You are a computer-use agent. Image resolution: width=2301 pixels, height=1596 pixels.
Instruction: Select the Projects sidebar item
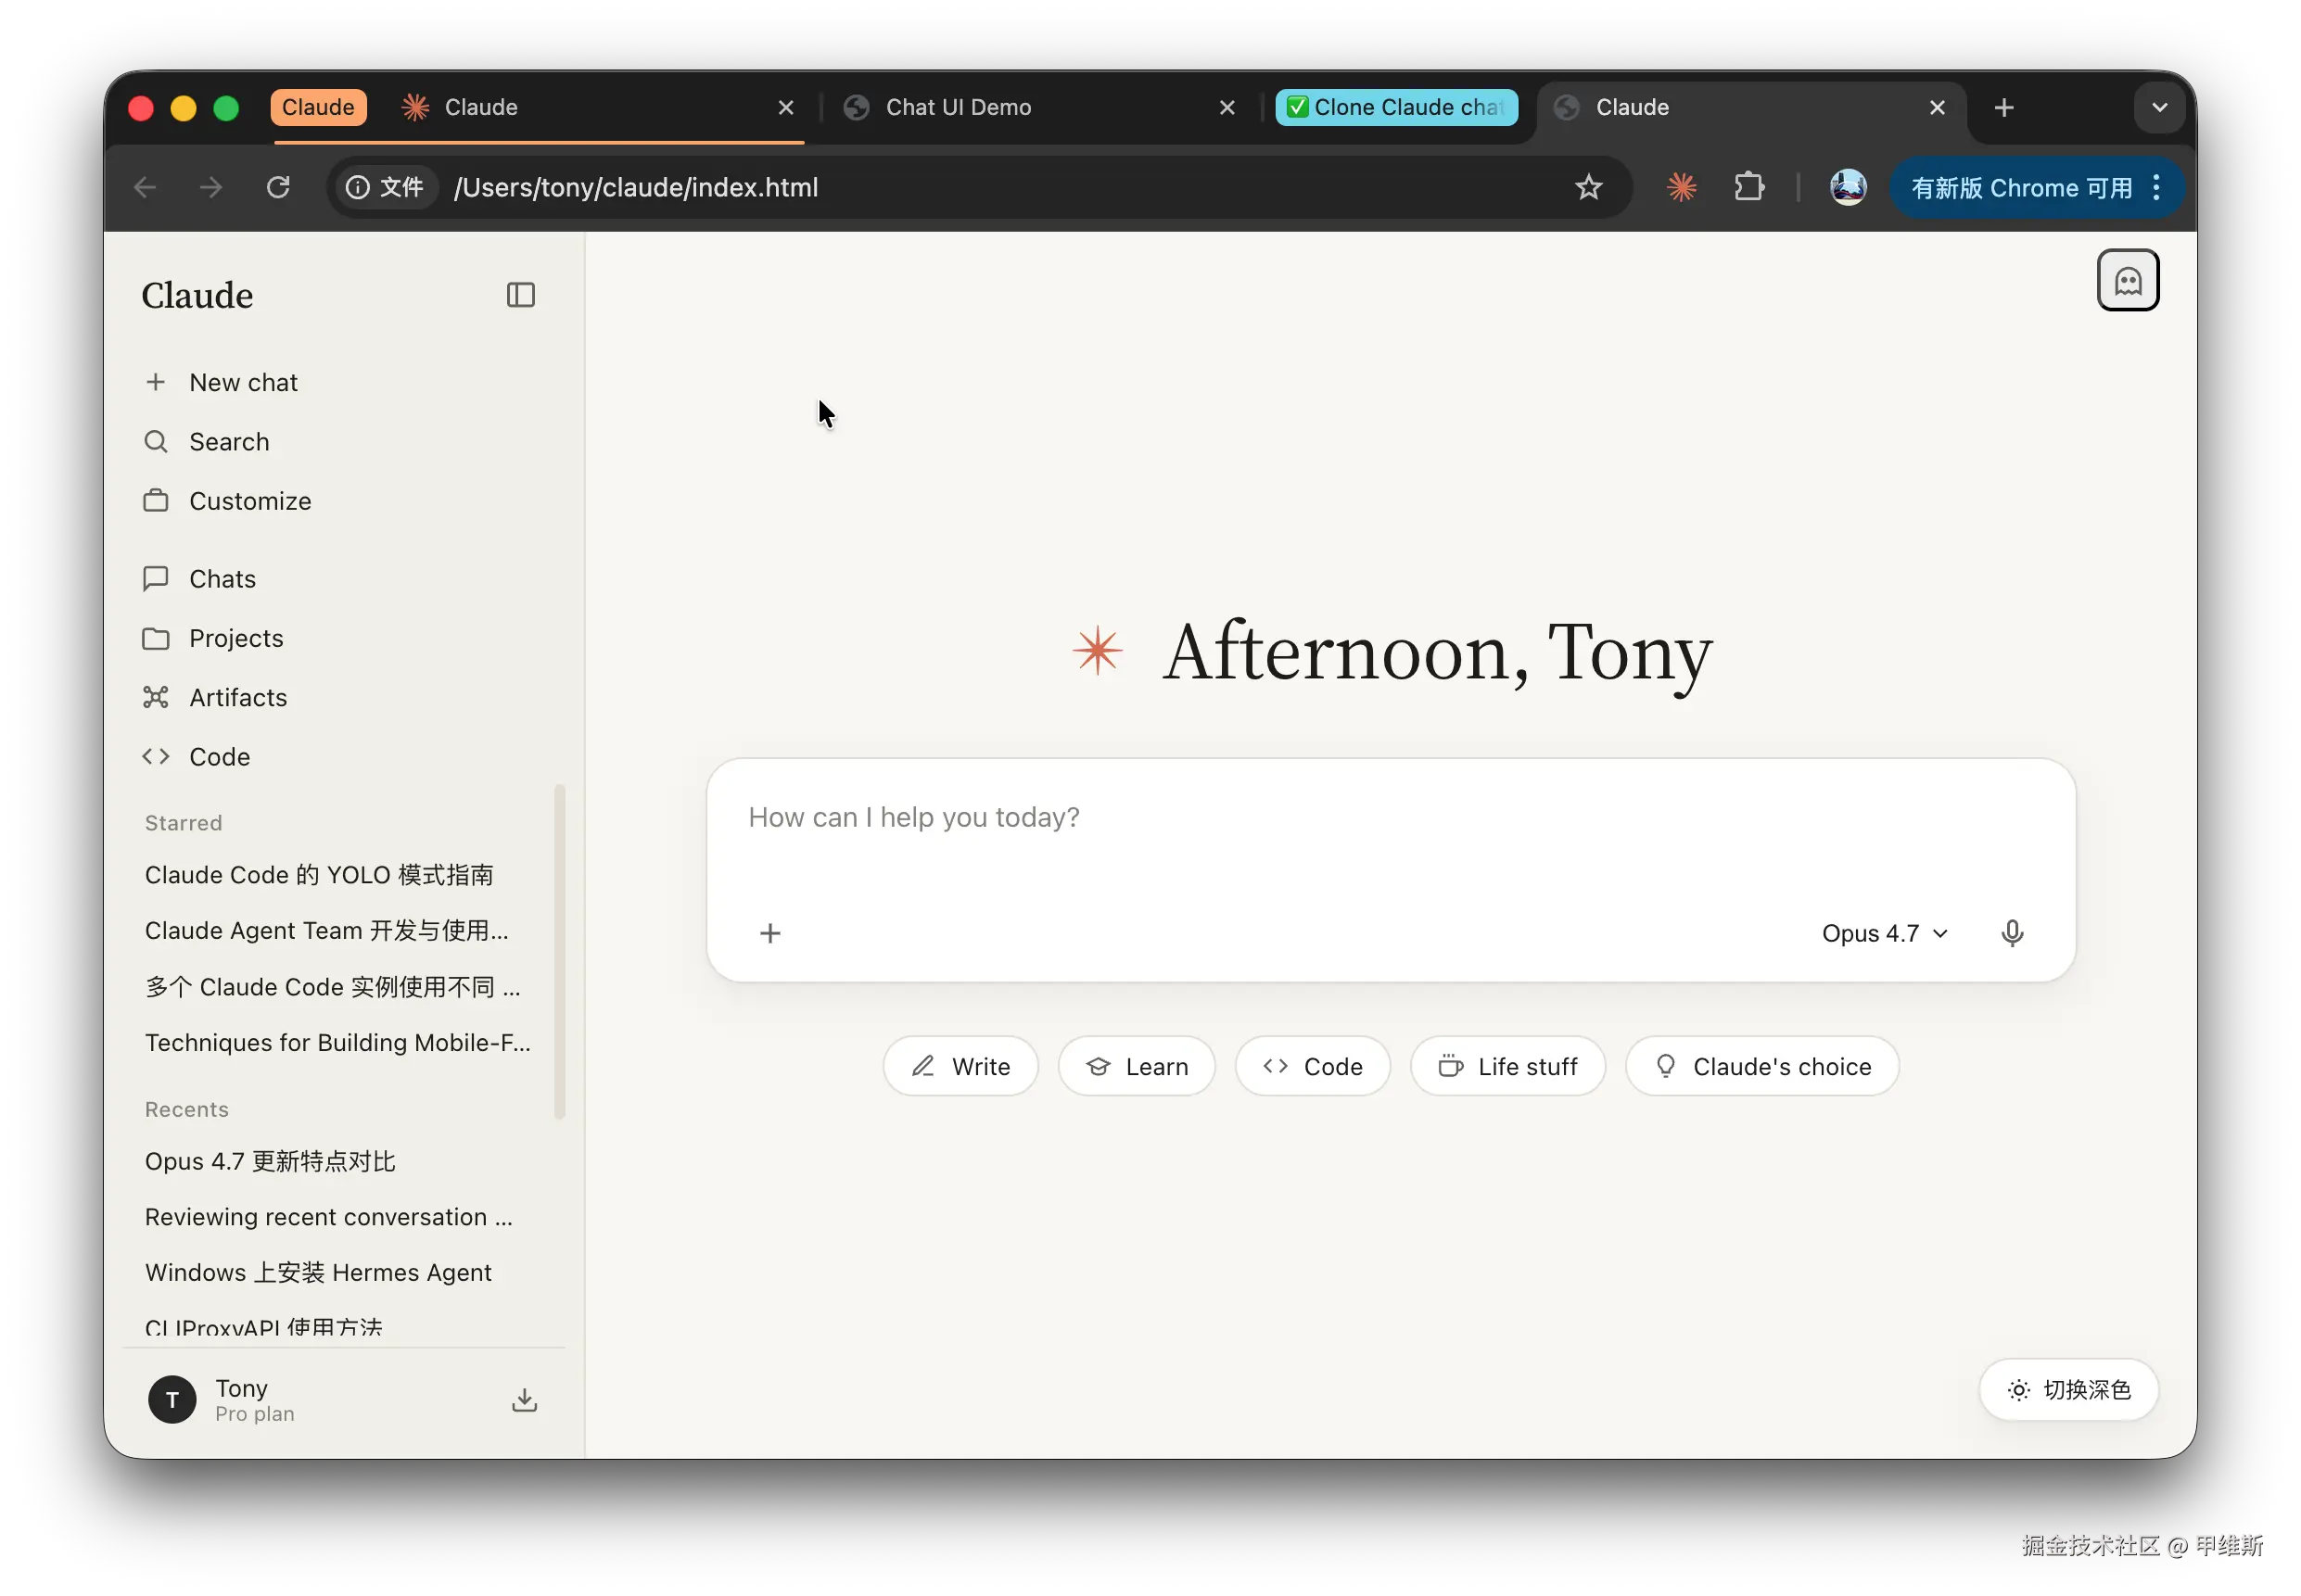coord(235,638)
